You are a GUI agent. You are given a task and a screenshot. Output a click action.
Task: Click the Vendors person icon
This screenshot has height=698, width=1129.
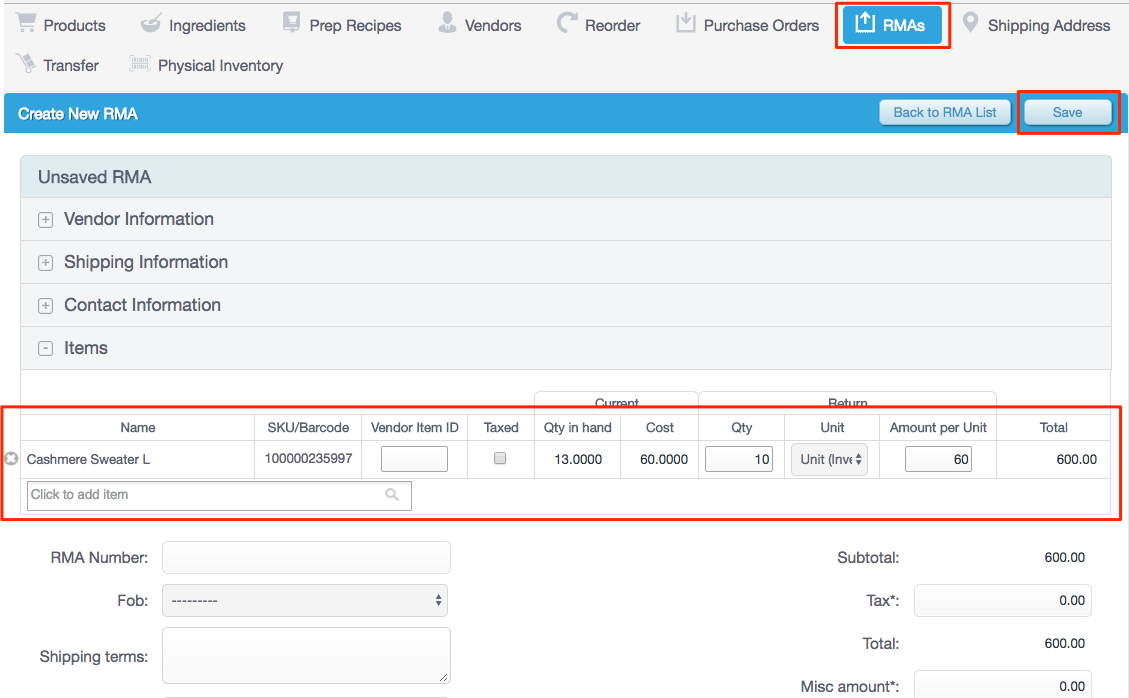point(447,24)
